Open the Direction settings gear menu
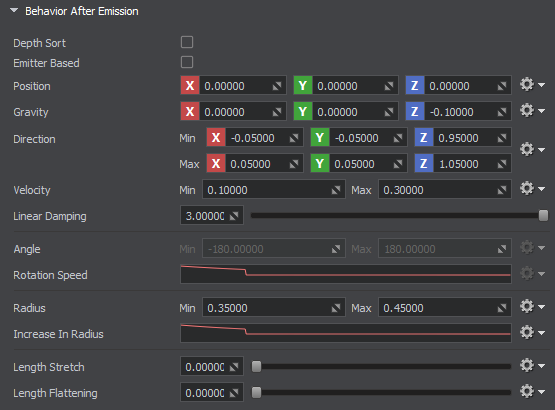 [532, 150]
